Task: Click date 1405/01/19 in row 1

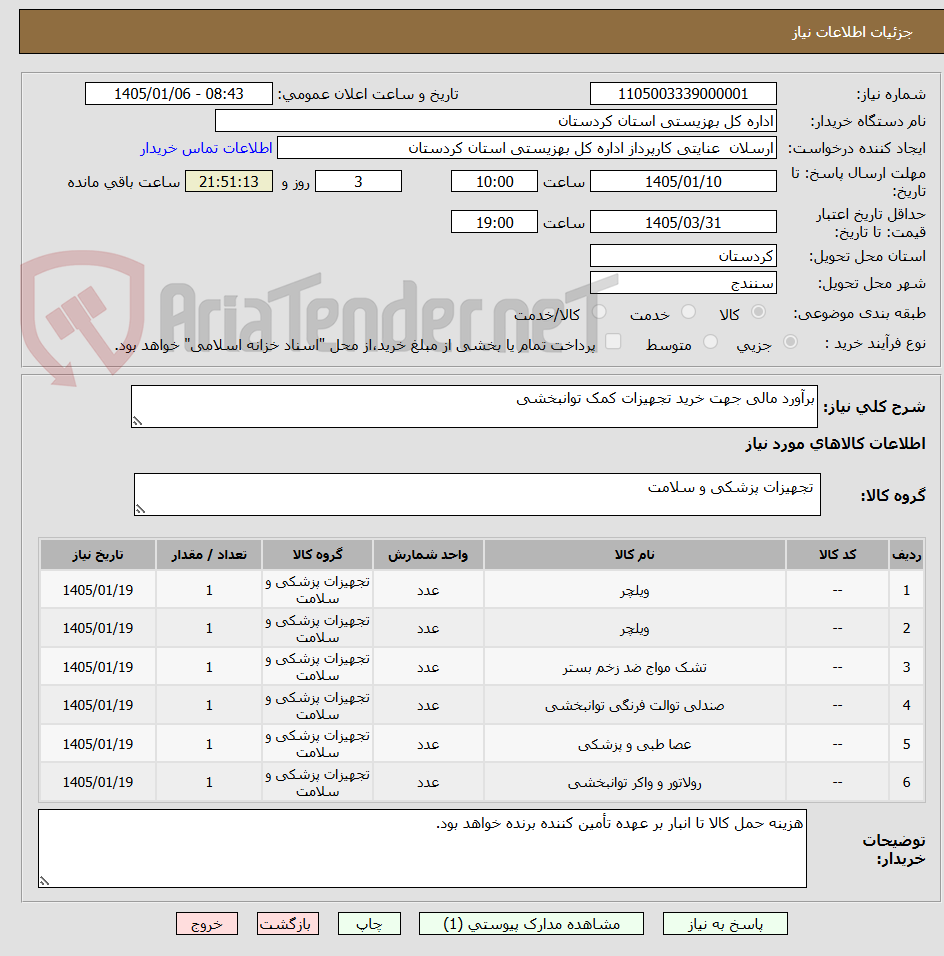Action: (98, 590)
